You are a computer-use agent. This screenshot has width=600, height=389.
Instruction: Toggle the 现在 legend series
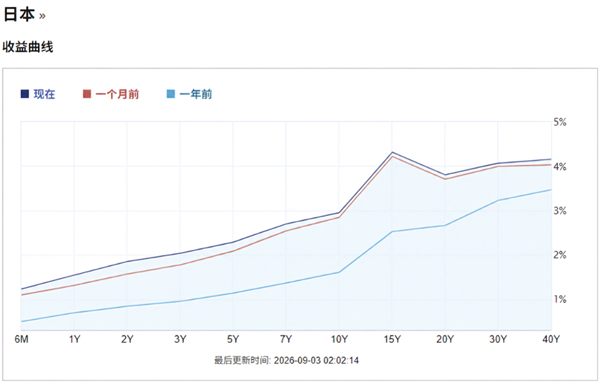click(38, 94)
